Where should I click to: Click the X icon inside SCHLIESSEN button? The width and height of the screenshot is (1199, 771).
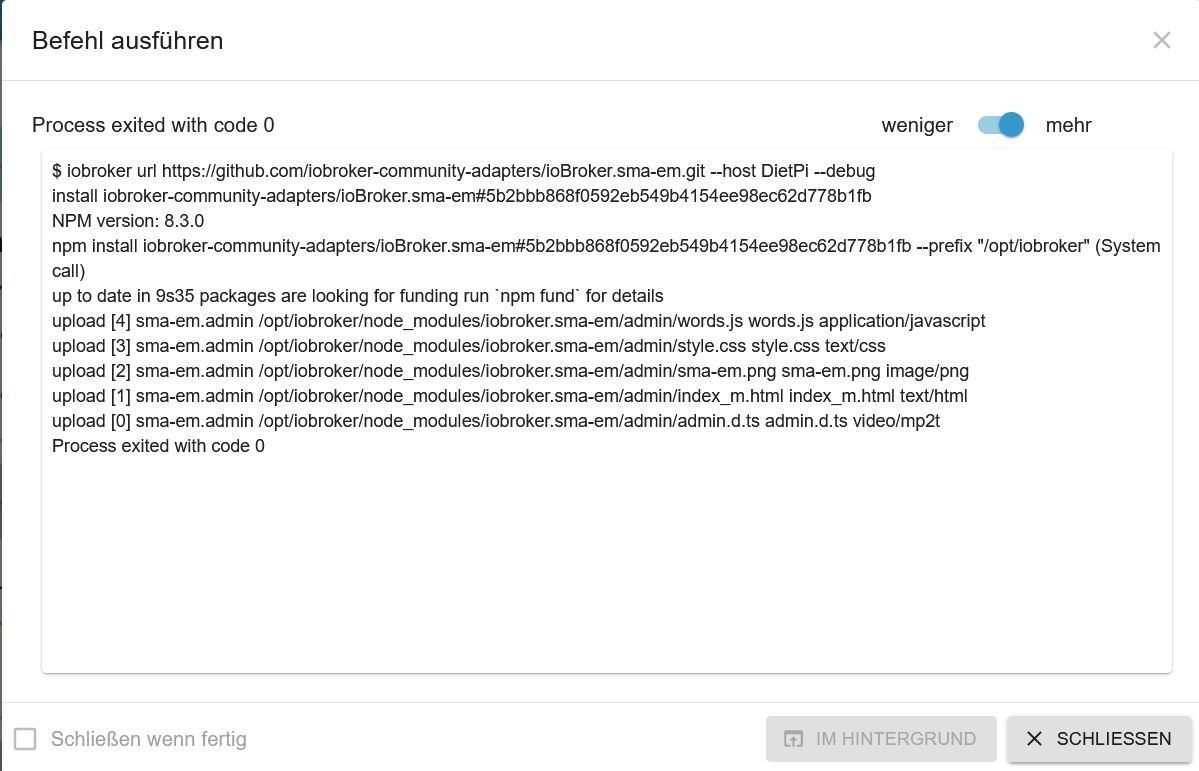pos(1034,738)
